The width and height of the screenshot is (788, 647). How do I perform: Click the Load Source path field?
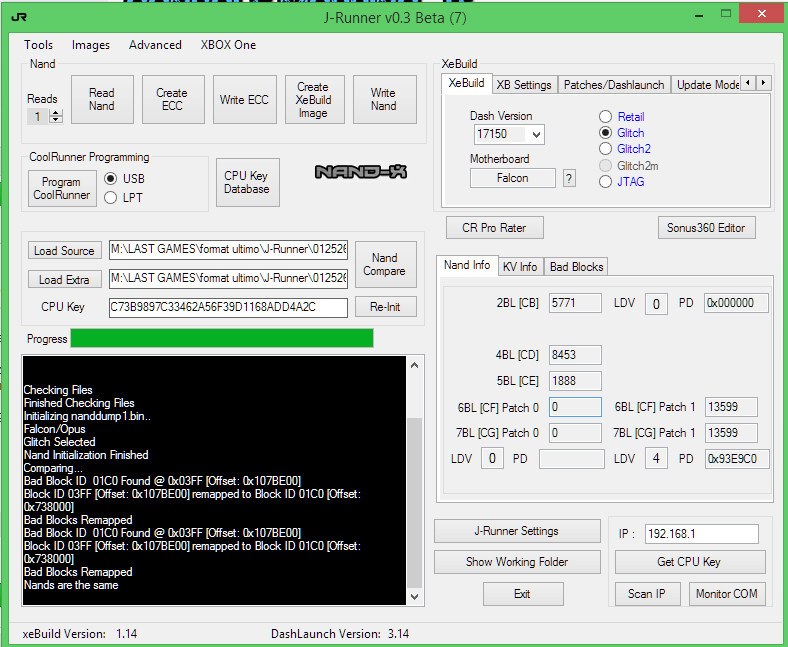pos(228,250)
